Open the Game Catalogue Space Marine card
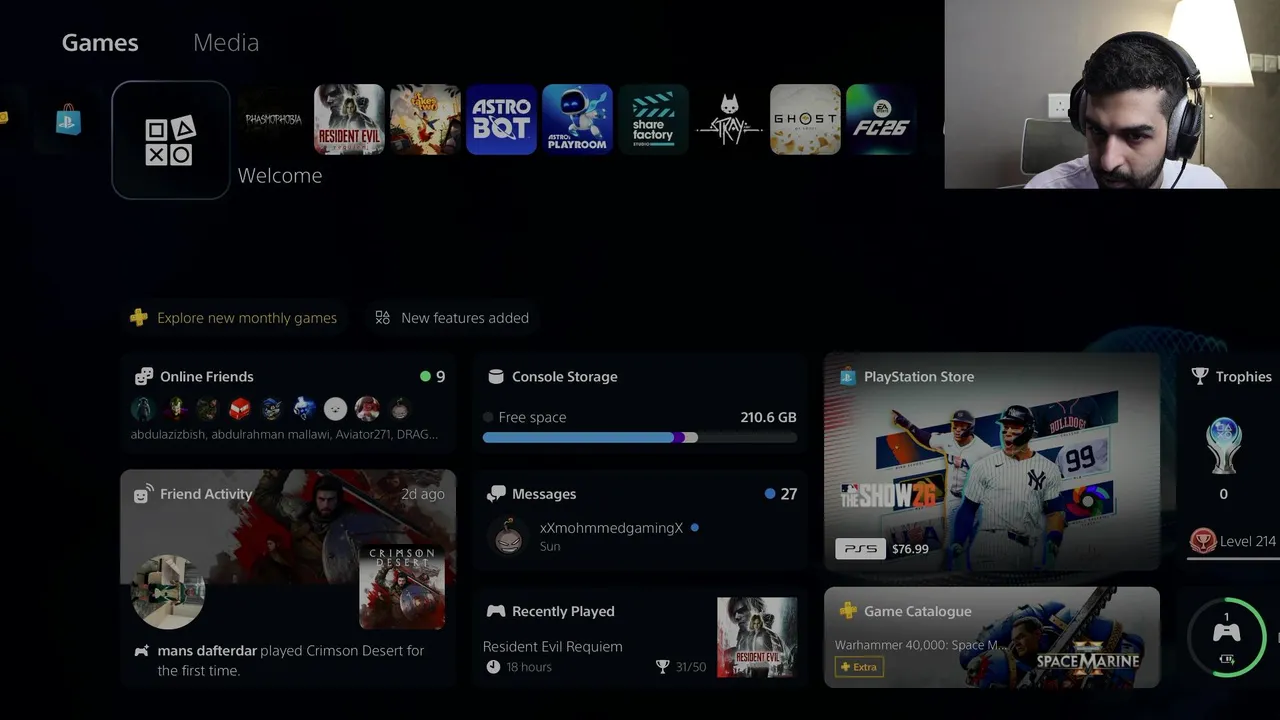This screenshot has height=720, width=1280. pos(992,637)
